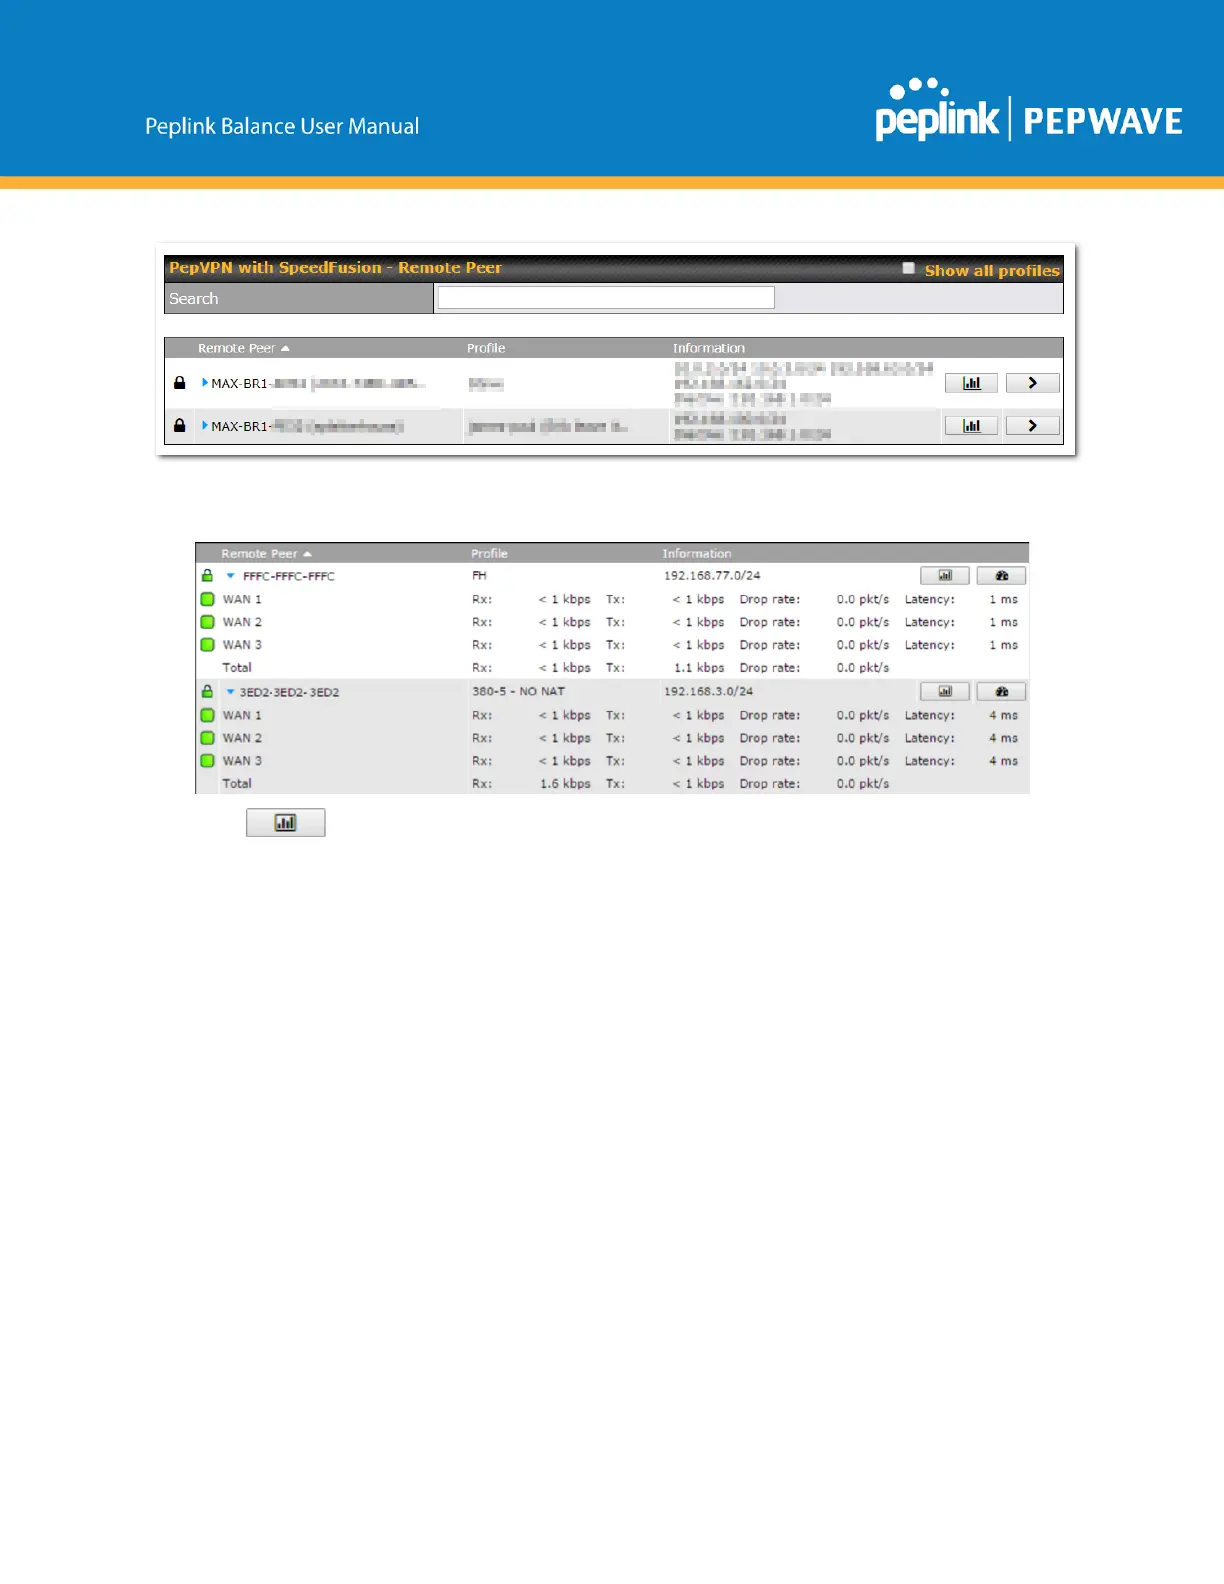Open chart button in FFFC-FFFC-FFFC row

tap(945, 576)
